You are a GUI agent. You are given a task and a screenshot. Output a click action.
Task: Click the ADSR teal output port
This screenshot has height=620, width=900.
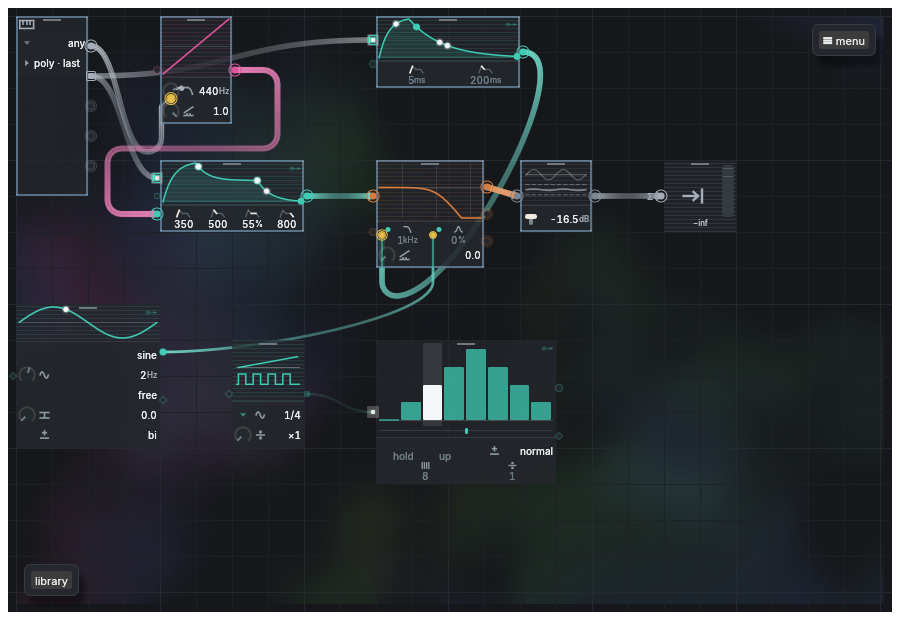tap(307, 196)
